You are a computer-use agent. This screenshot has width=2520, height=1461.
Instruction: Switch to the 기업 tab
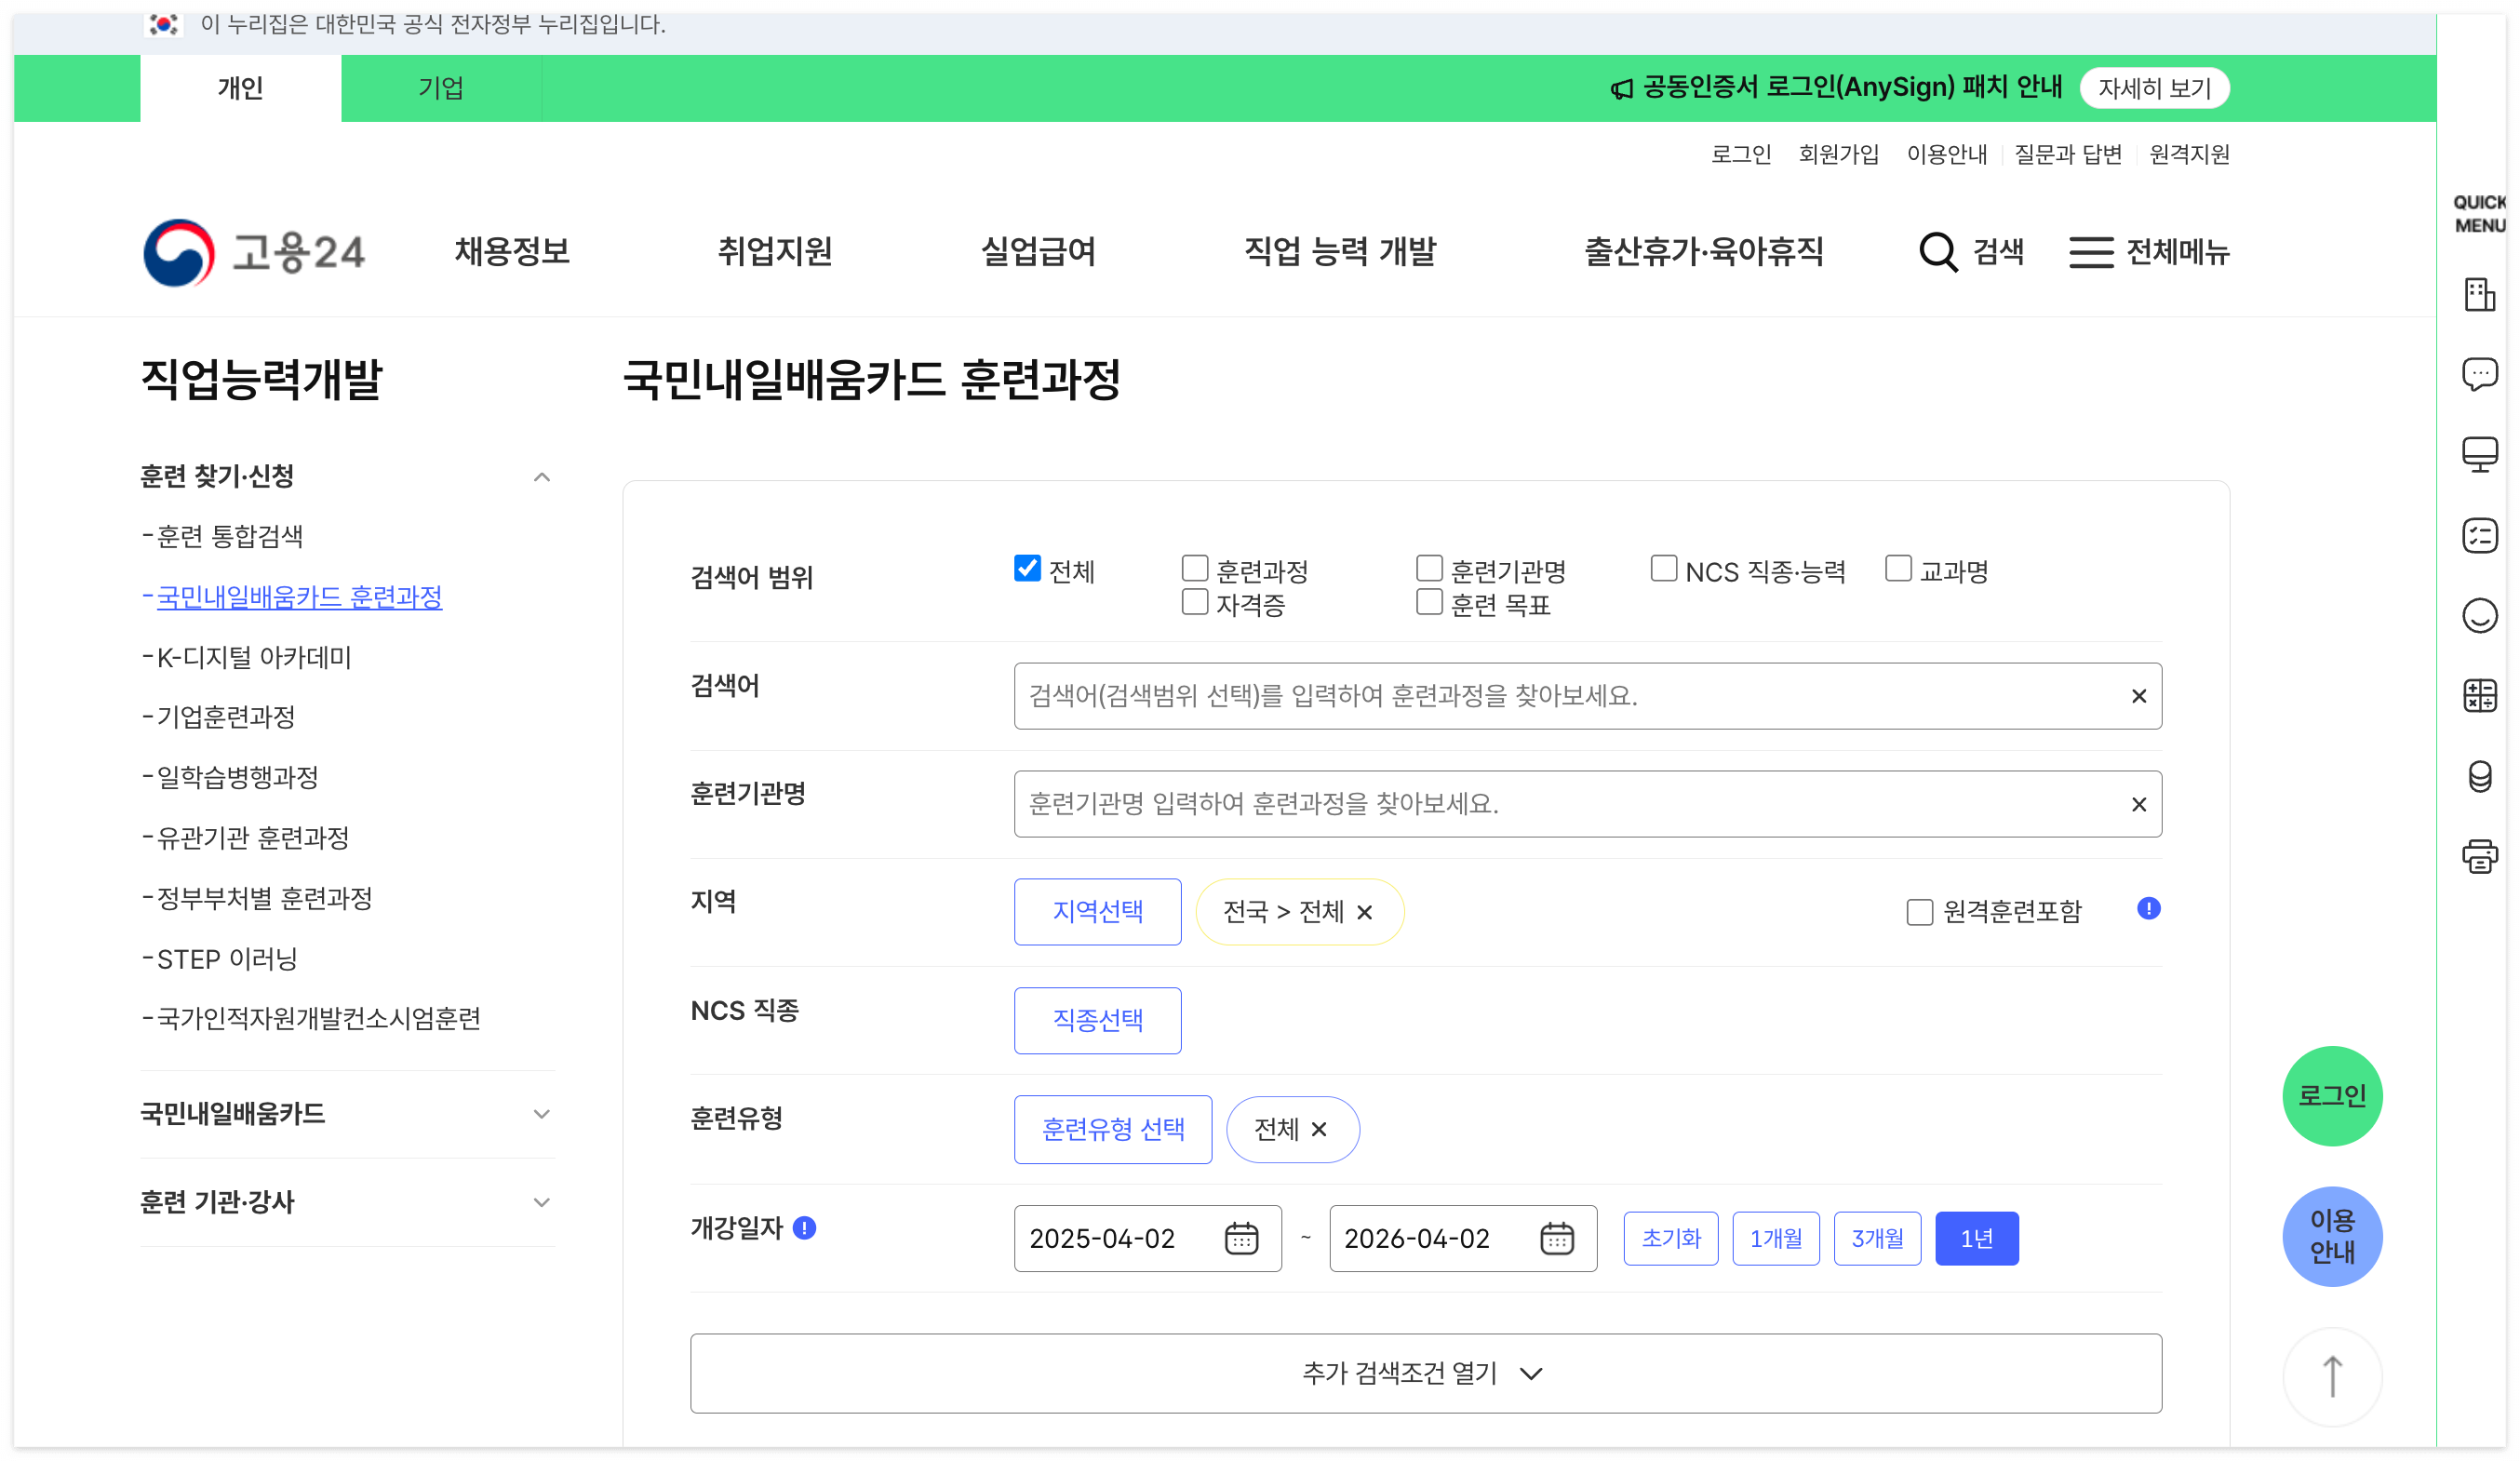click(440, 88)
